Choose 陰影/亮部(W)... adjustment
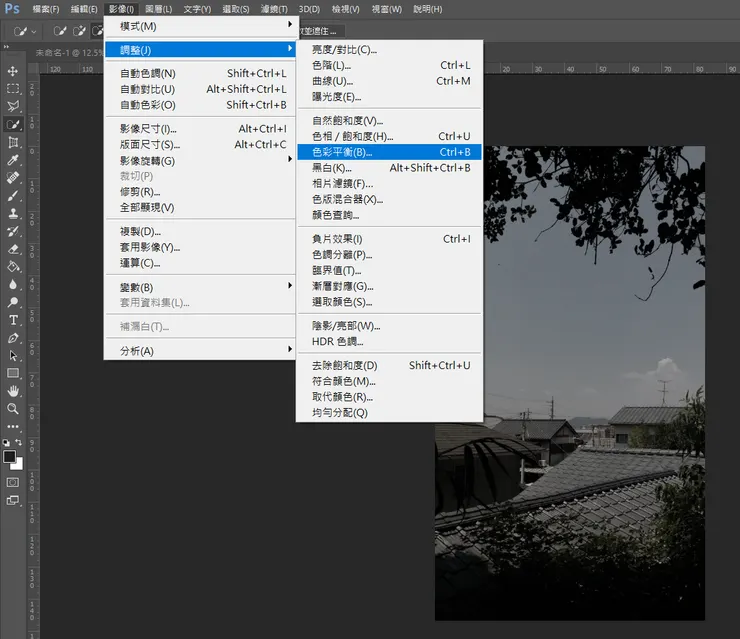740x639 pixels. click(x=389, y=326)
